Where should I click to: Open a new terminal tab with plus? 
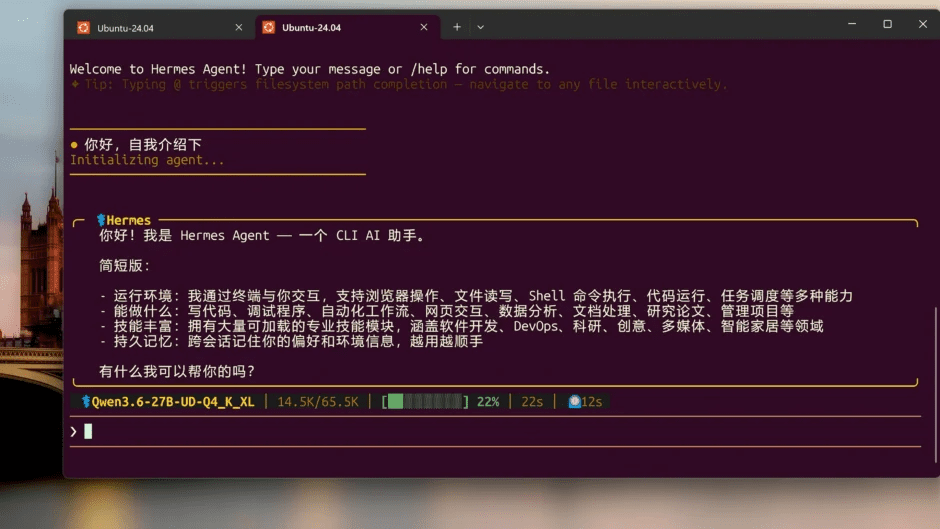pyautogui.click(x=457, y=27)
